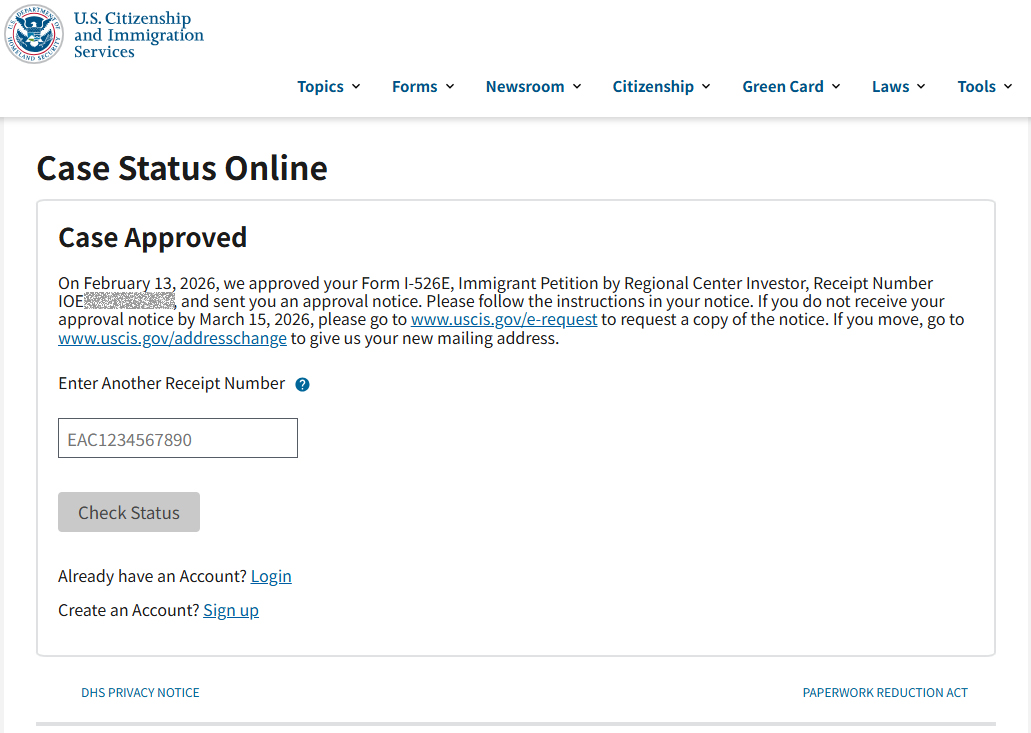Click the receipt number help question-mark icon
The height and width of the screenshot is (733, 1031).
click(x=302, y=385)
